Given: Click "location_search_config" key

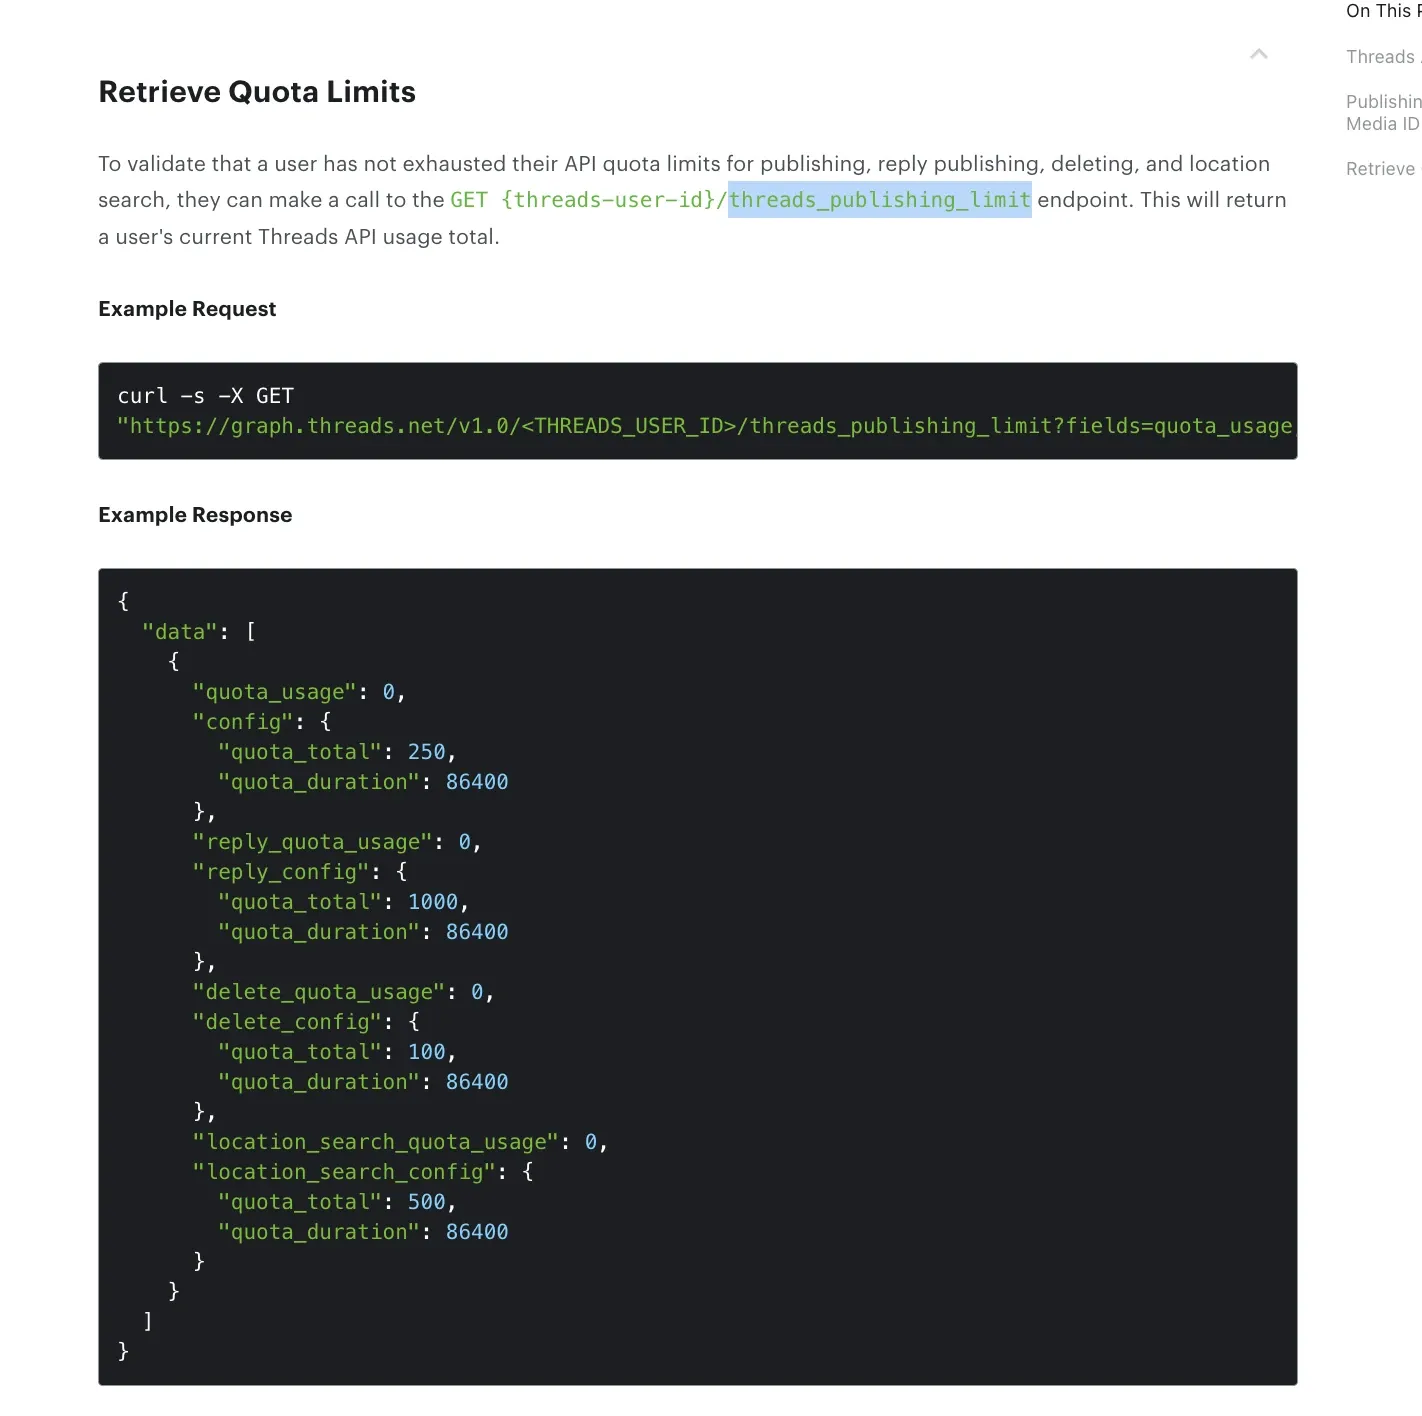Looking at the screenshot, I should pos(344,1172).
